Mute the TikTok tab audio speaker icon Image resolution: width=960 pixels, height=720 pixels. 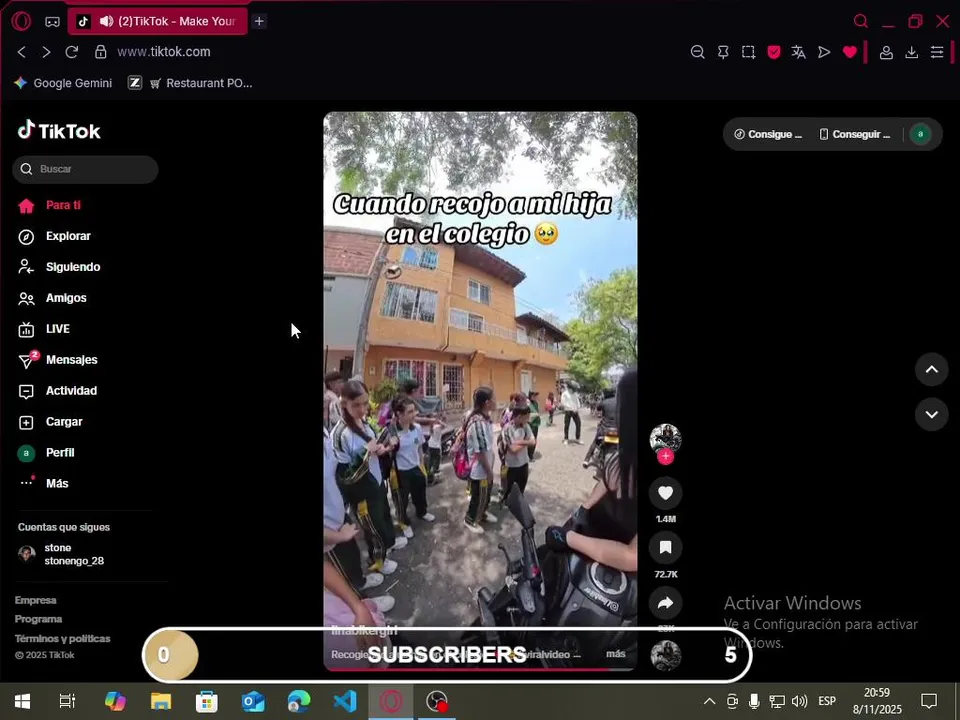[107, 21]
